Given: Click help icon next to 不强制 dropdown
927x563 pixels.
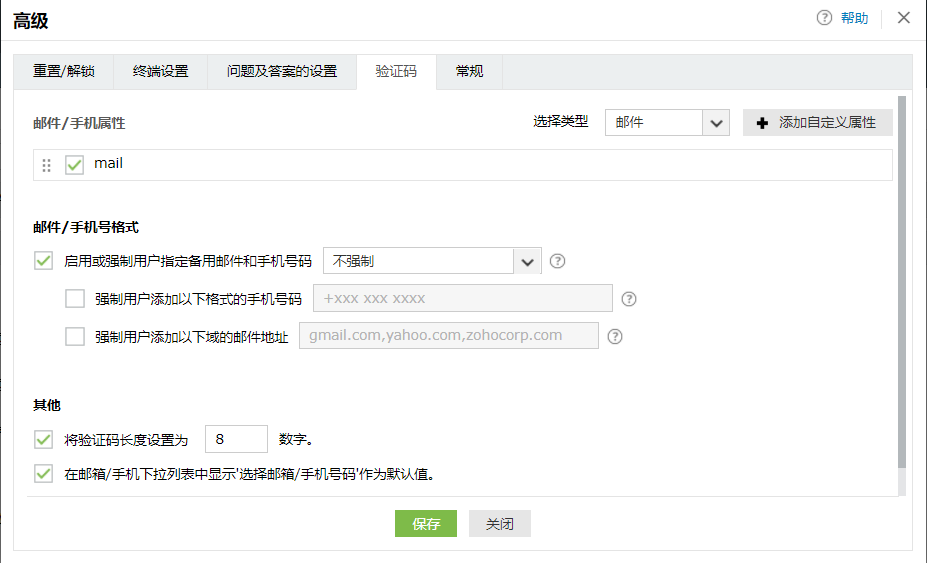Looking at the screenshot, I should [557, 261].
